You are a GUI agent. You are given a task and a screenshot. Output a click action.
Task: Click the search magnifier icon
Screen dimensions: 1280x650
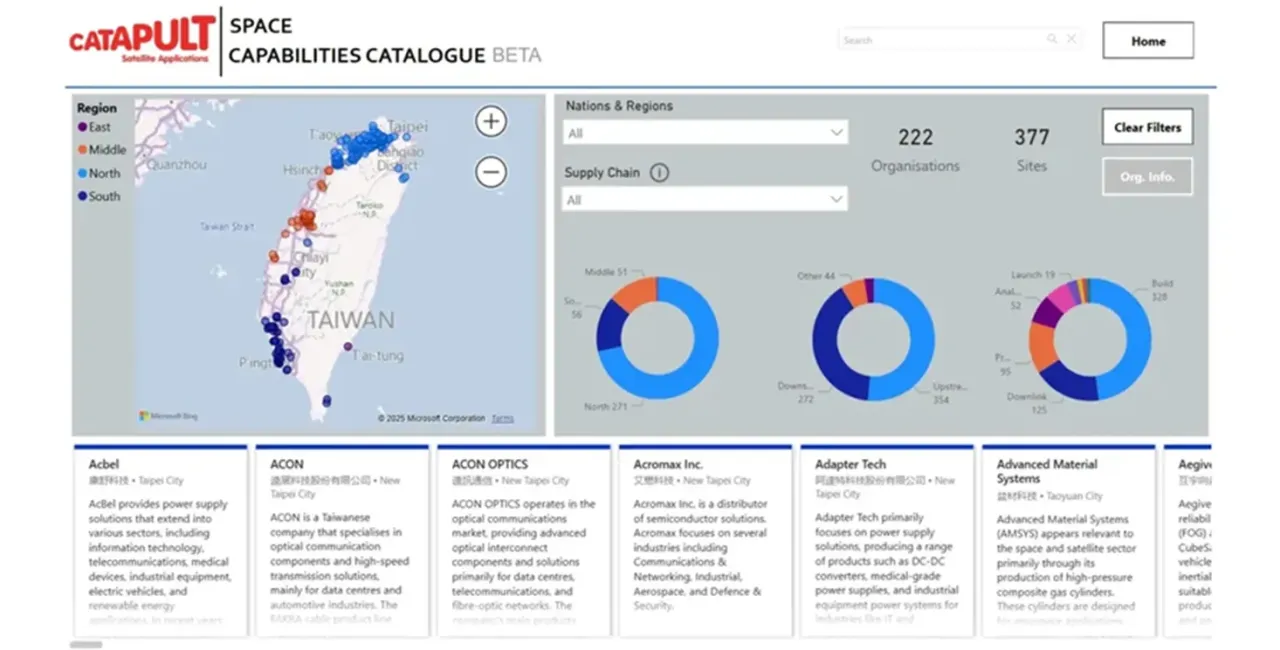point(1052,40)
